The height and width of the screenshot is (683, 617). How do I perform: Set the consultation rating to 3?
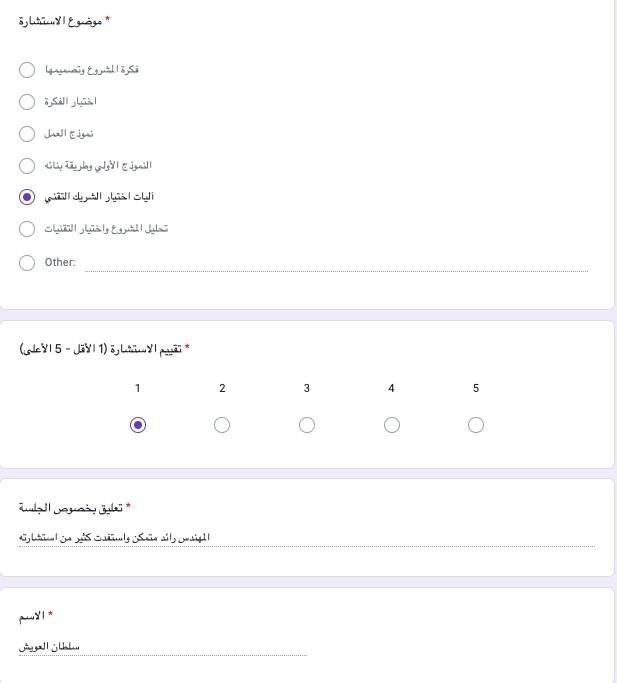[x=307, y=425]
